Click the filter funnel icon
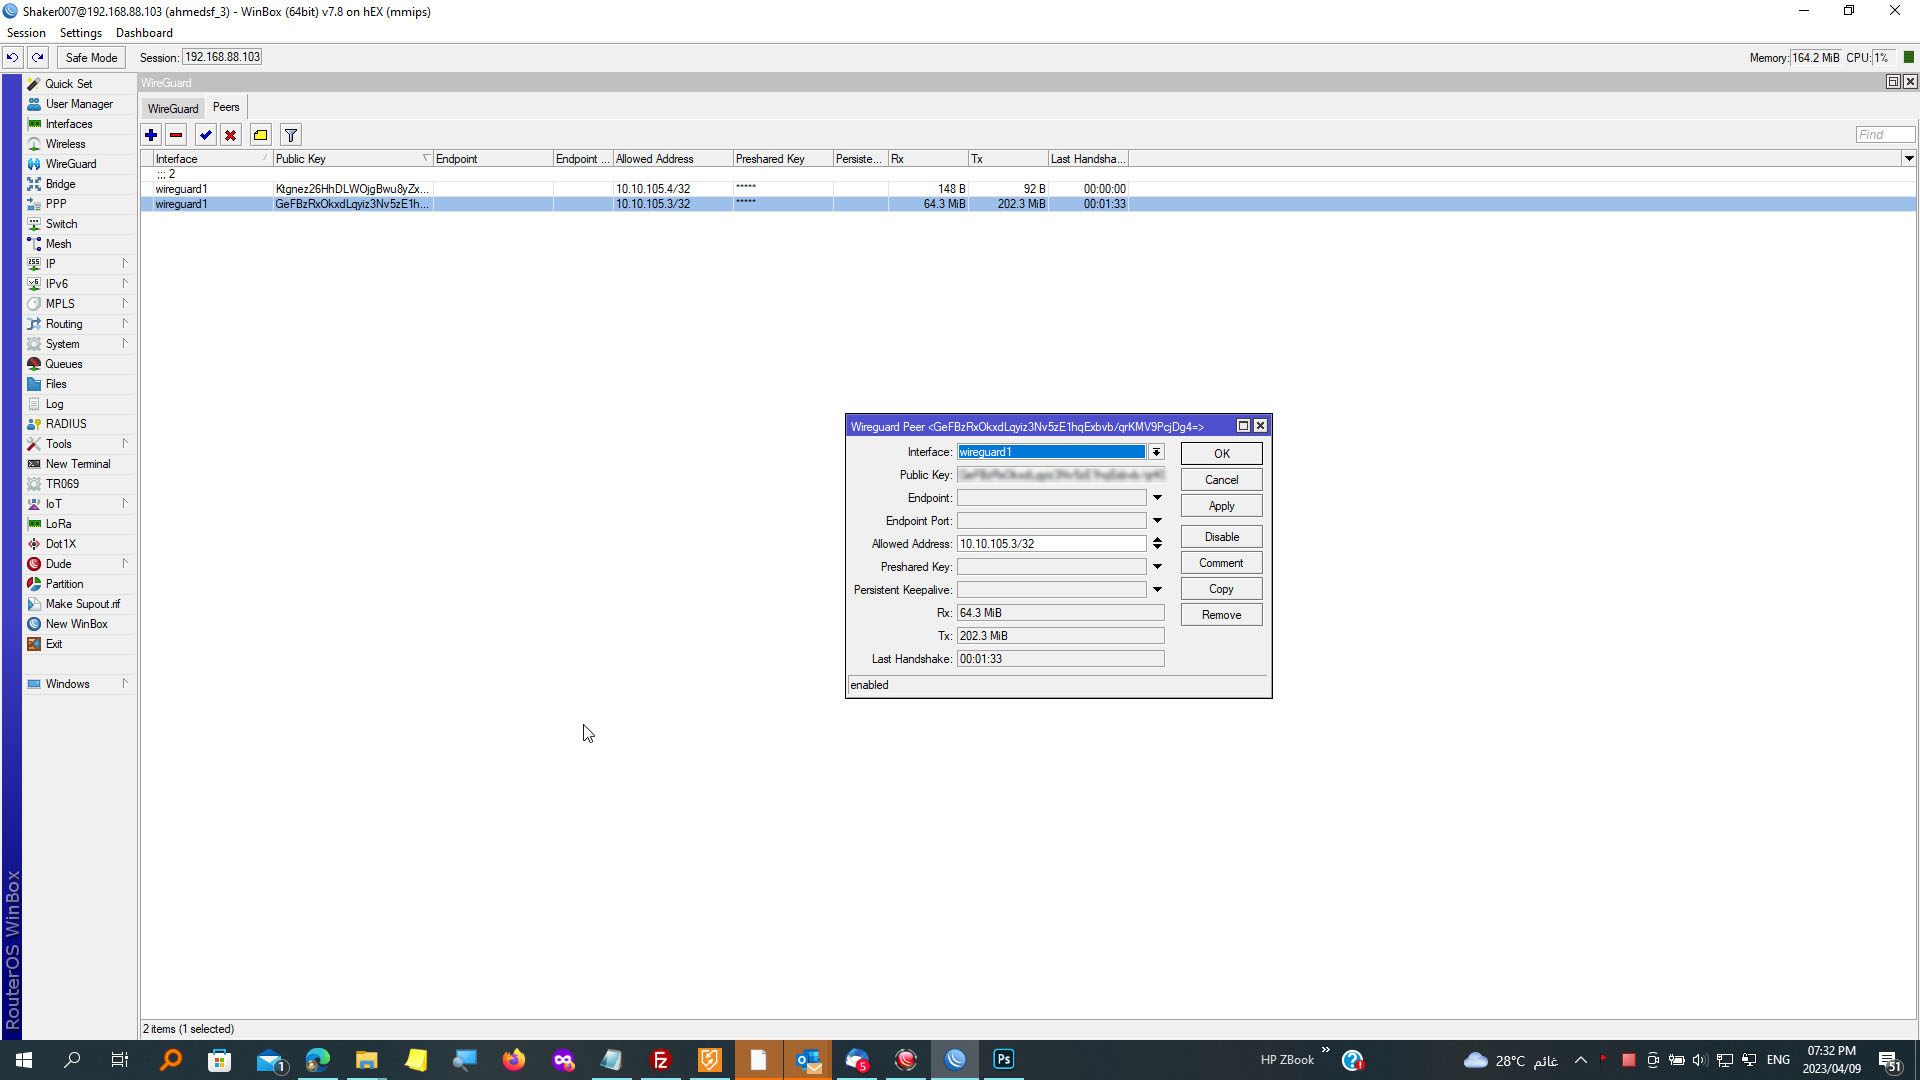The image size is (1920, 1080). coord(291,135)
